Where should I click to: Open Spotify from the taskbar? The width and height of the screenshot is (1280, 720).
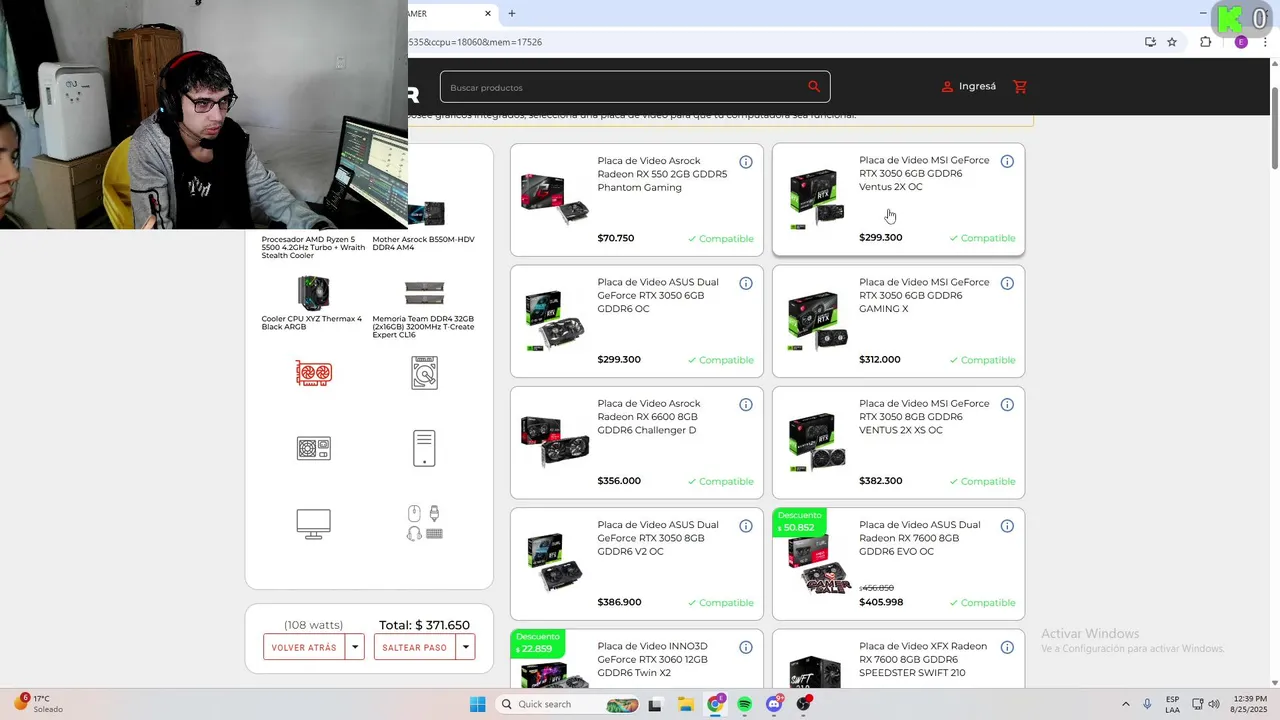(745, 704)
